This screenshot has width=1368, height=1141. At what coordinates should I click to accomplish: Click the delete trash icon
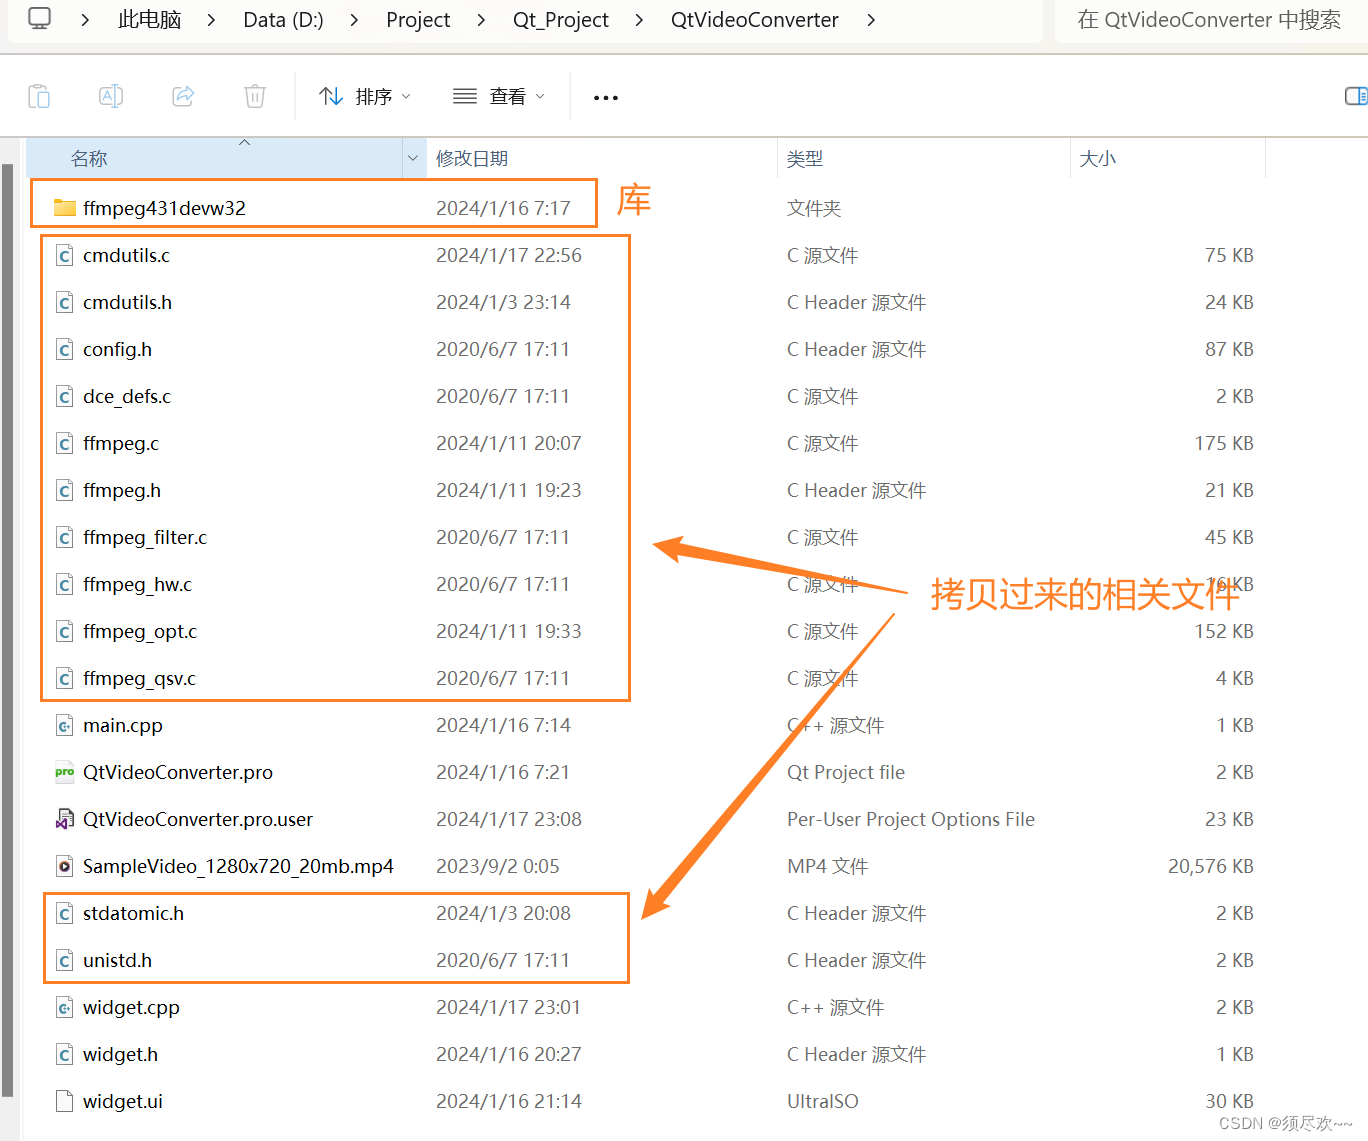[255, 96]
